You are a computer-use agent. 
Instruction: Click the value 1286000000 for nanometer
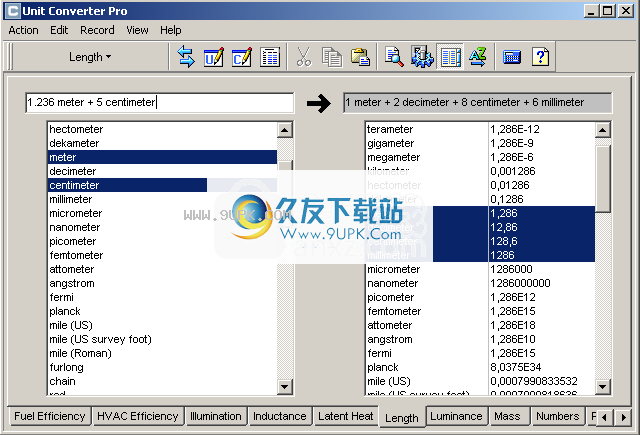click(x=520, y=283)
